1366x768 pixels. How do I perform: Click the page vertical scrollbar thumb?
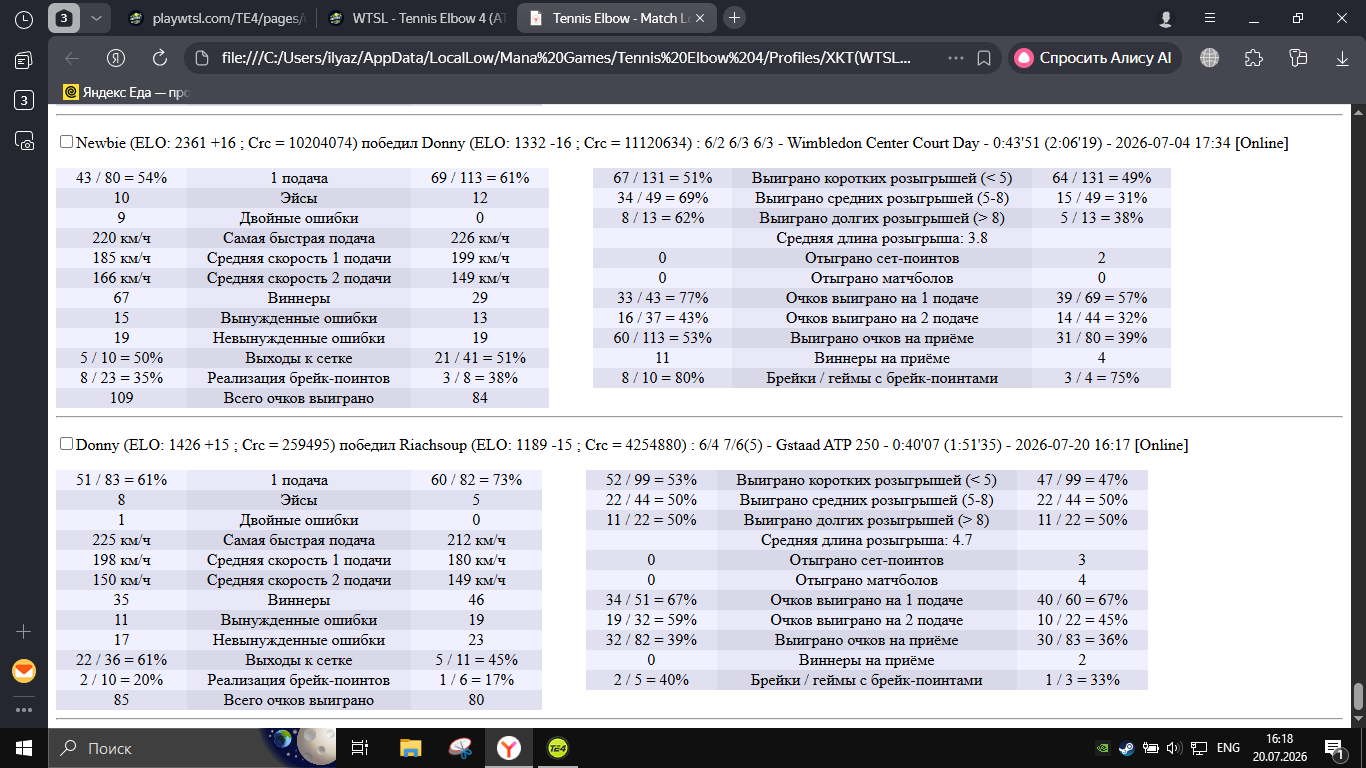(1358, 696)
